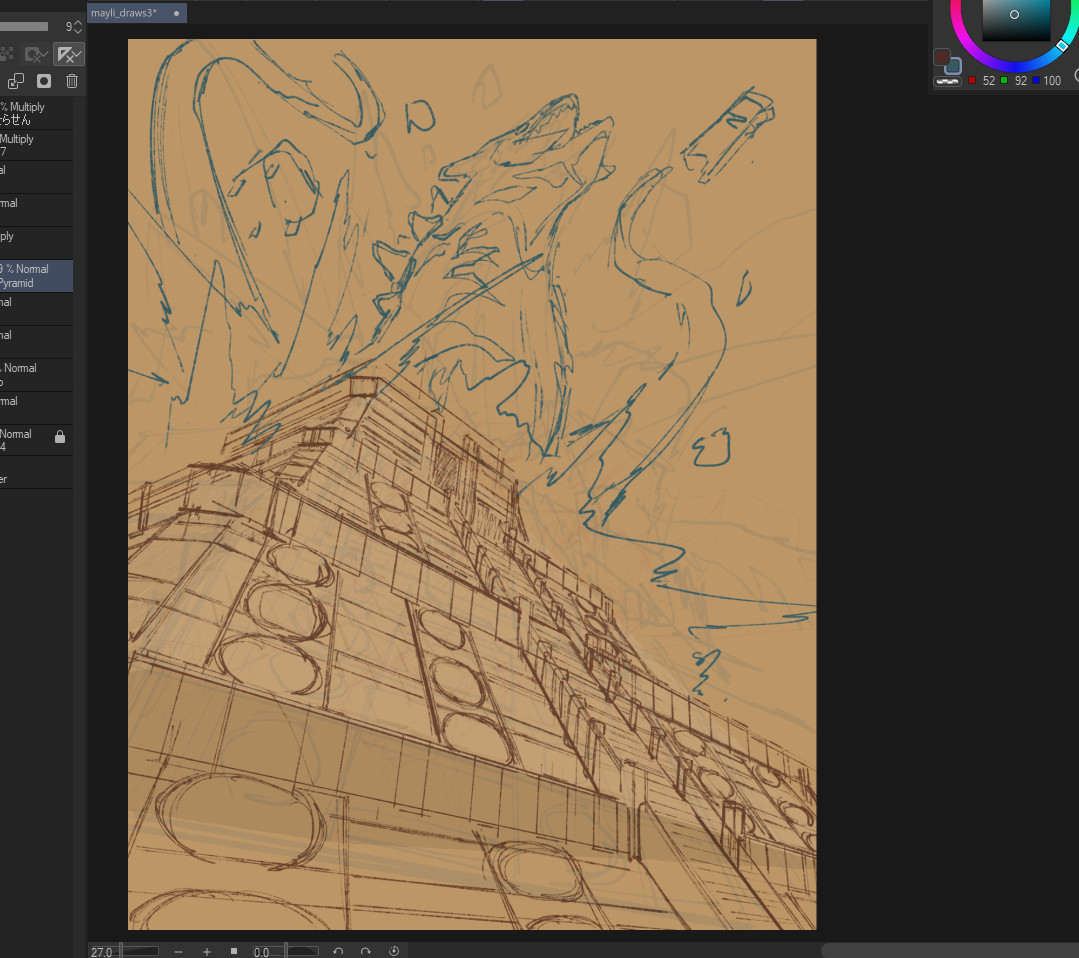Viewport: 1079px width, 958px height.
Task: Click the lock icon on the locked layer
Action: point(60,437)
